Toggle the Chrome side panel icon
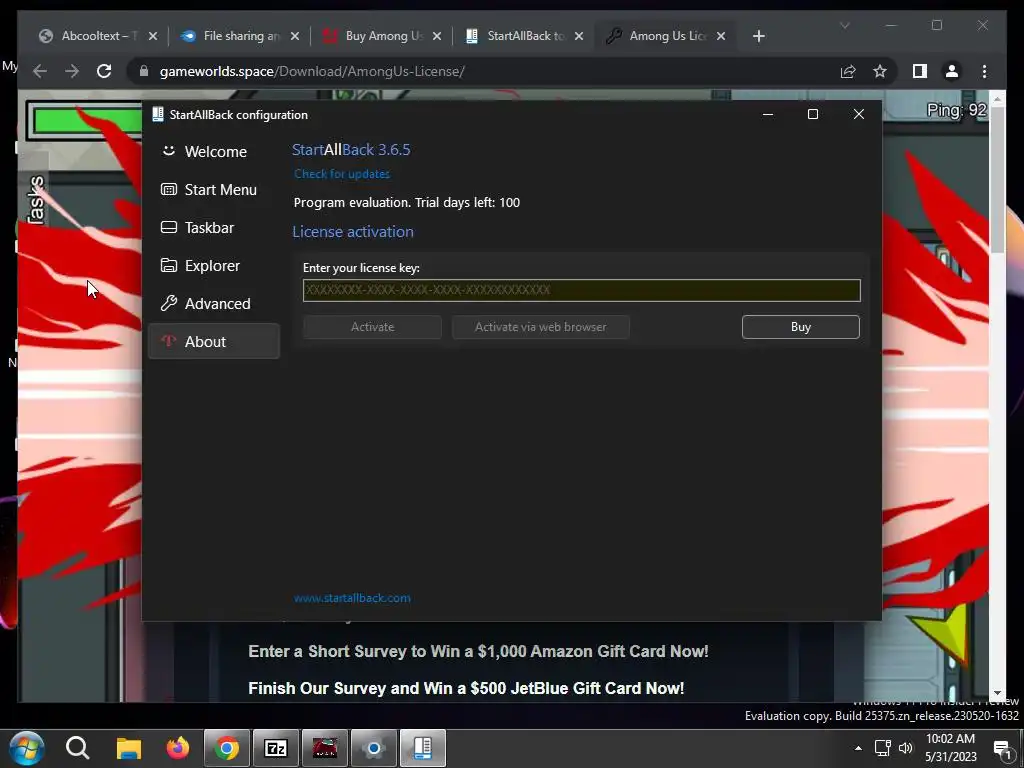1024x768 pixels. pos(920,71)
